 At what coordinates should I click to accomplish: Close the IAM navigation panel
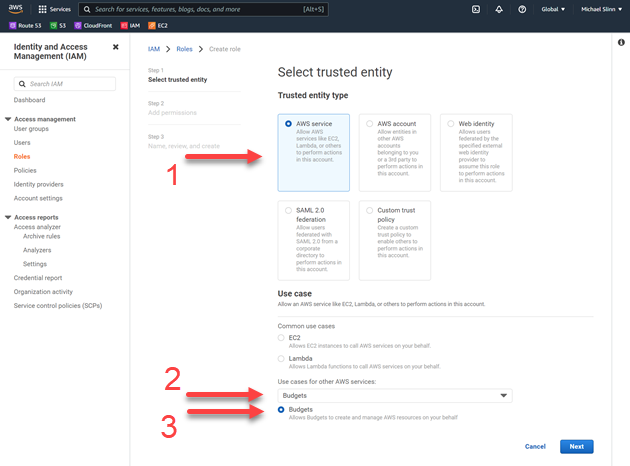(115, 47)
